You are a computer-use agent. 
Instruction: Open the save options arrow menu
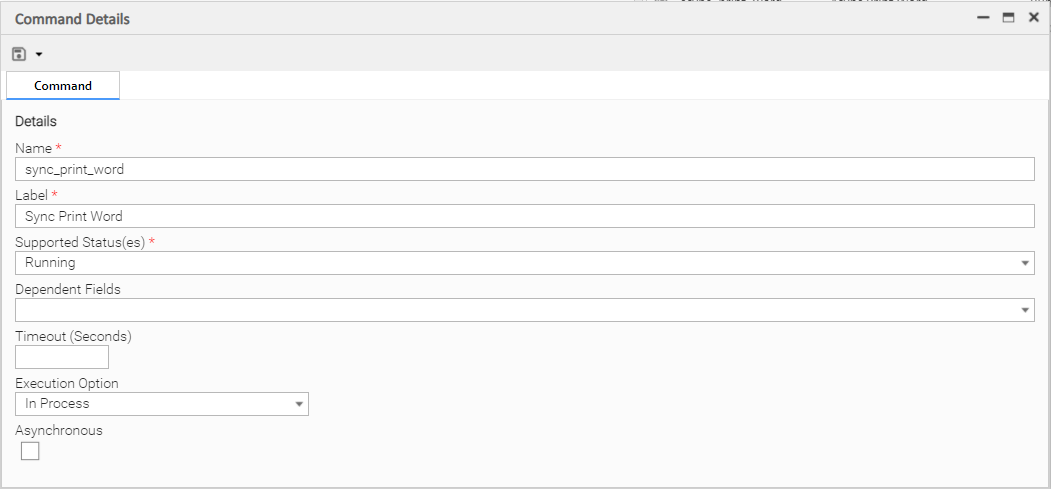coord(39,54)
